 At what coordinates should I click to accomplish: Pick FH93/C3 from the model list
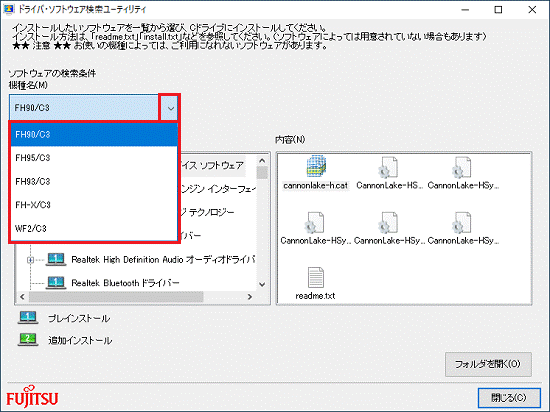click(x=94, y=182)
